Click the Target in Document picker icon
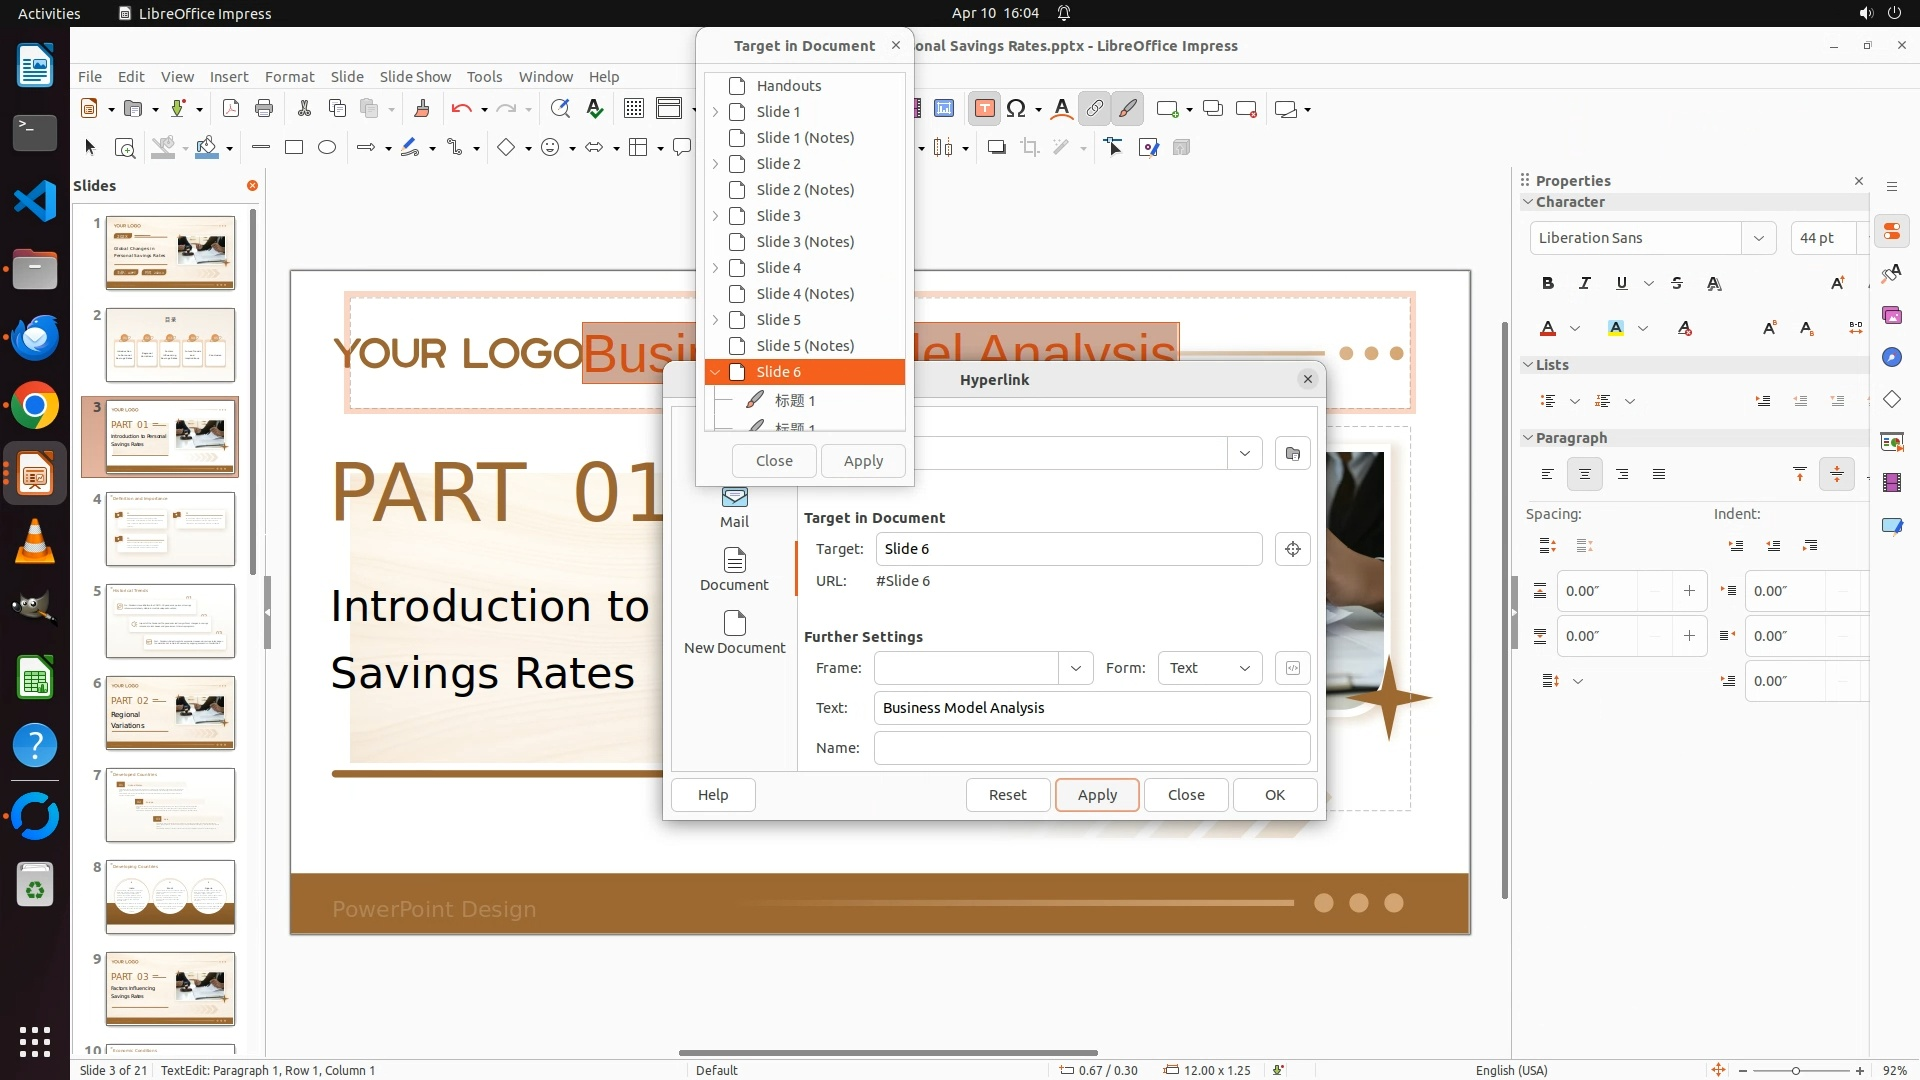The width and height of the screenshot is (1920, 1080). 1292,549
